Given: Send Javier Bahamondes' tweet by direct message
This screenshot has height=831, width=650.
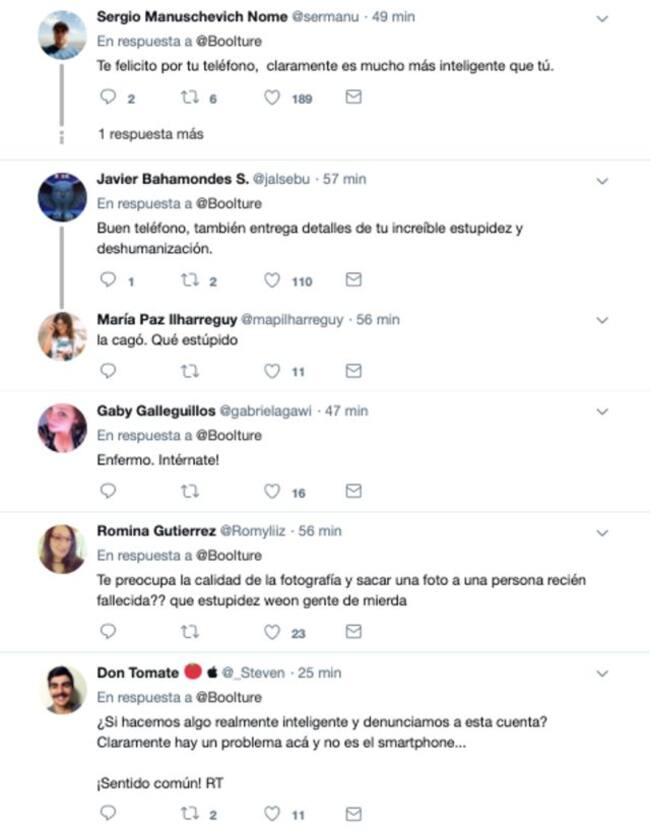Looking at the screenshot, I should [x=352, y=280].
